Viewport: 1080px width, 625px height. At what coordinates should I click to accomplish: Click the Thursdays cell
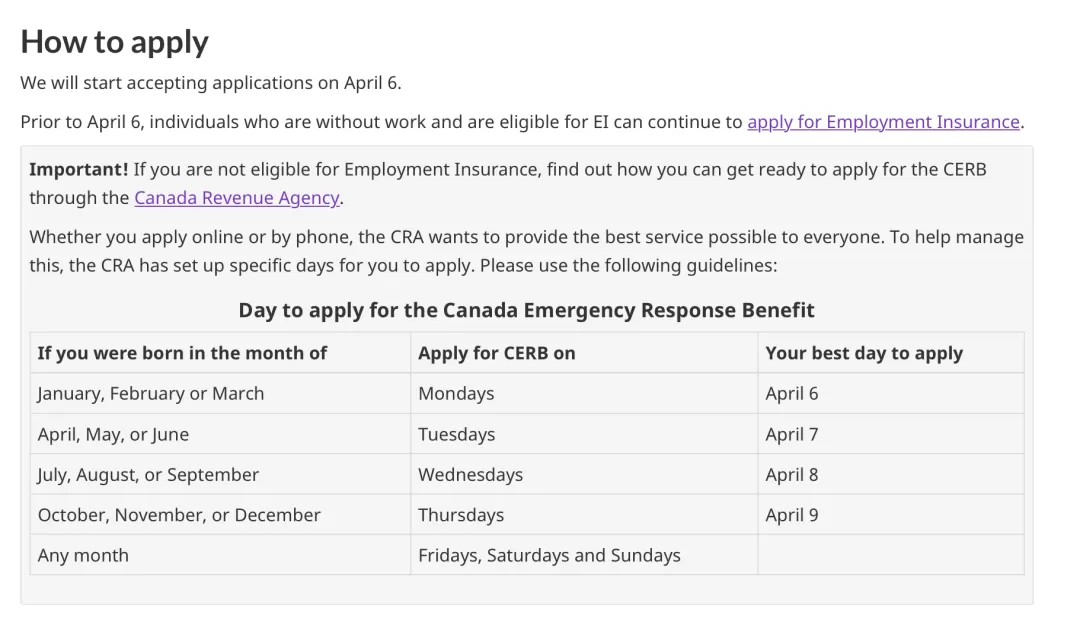click(584, 515)
